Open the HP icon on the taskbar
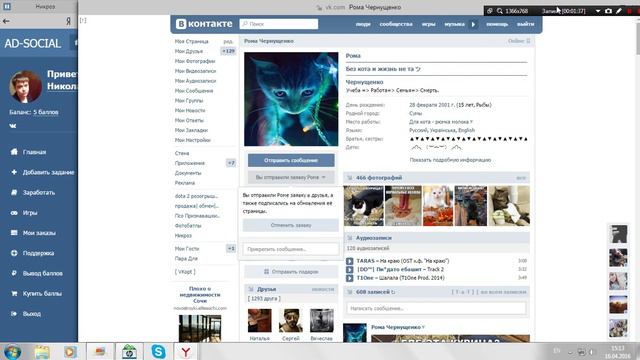The width and height of the screenshot is (640, 360). [x=129, y=351]
